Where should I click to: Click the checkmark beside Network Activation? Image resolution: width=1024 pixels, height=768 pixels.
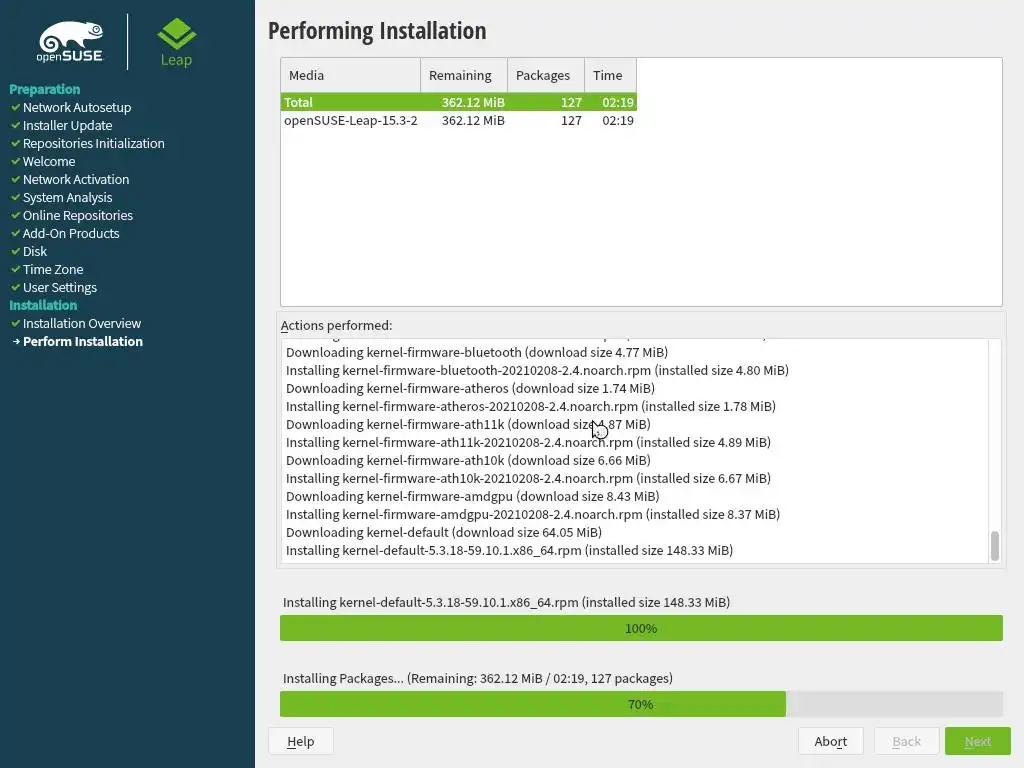[x=16, y=179]
